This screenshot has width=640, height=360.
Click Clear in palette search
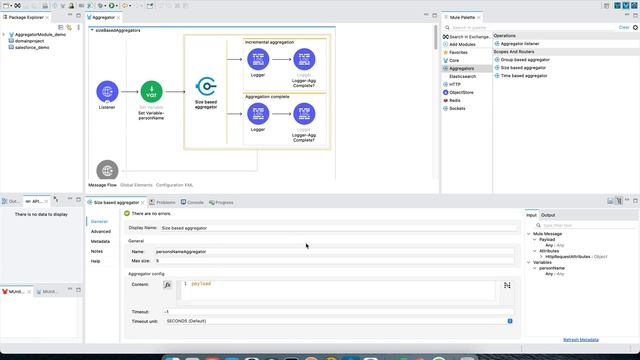click(x=624, y=27)
